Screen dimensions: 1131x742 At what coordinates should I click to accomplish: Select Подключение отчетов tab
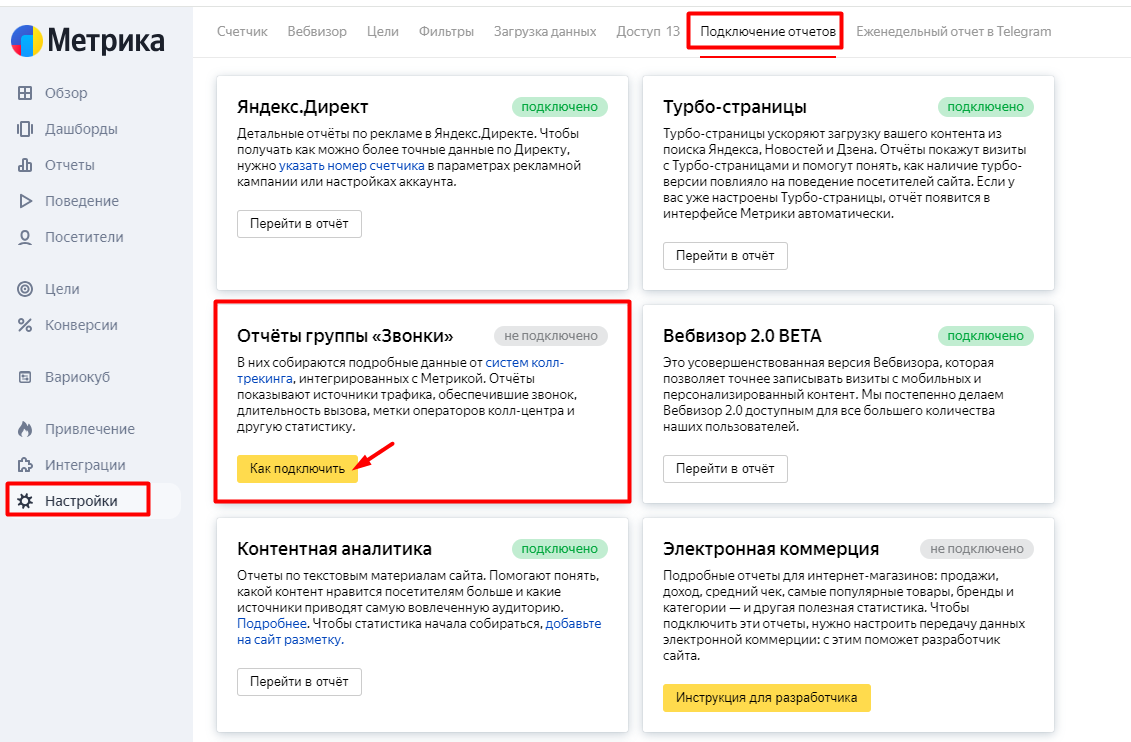768,32
